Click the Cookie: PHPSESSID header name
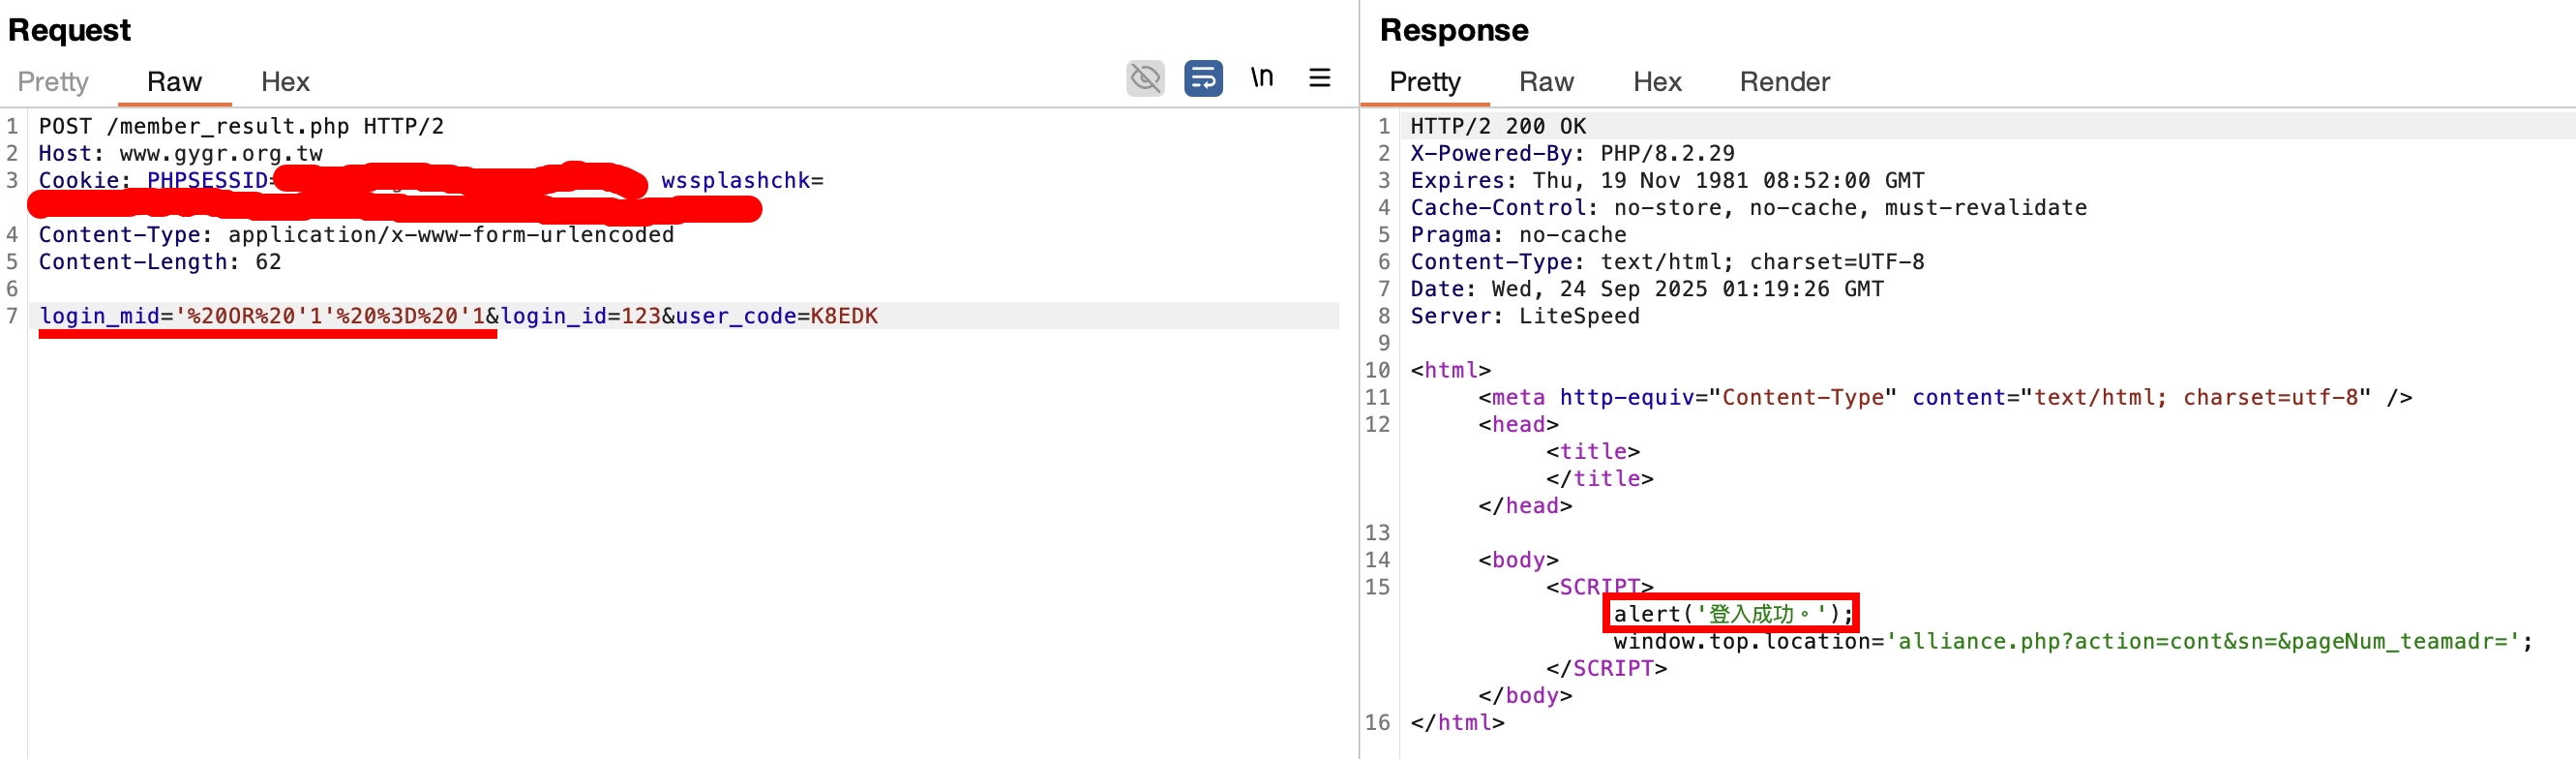 [153, 180]
